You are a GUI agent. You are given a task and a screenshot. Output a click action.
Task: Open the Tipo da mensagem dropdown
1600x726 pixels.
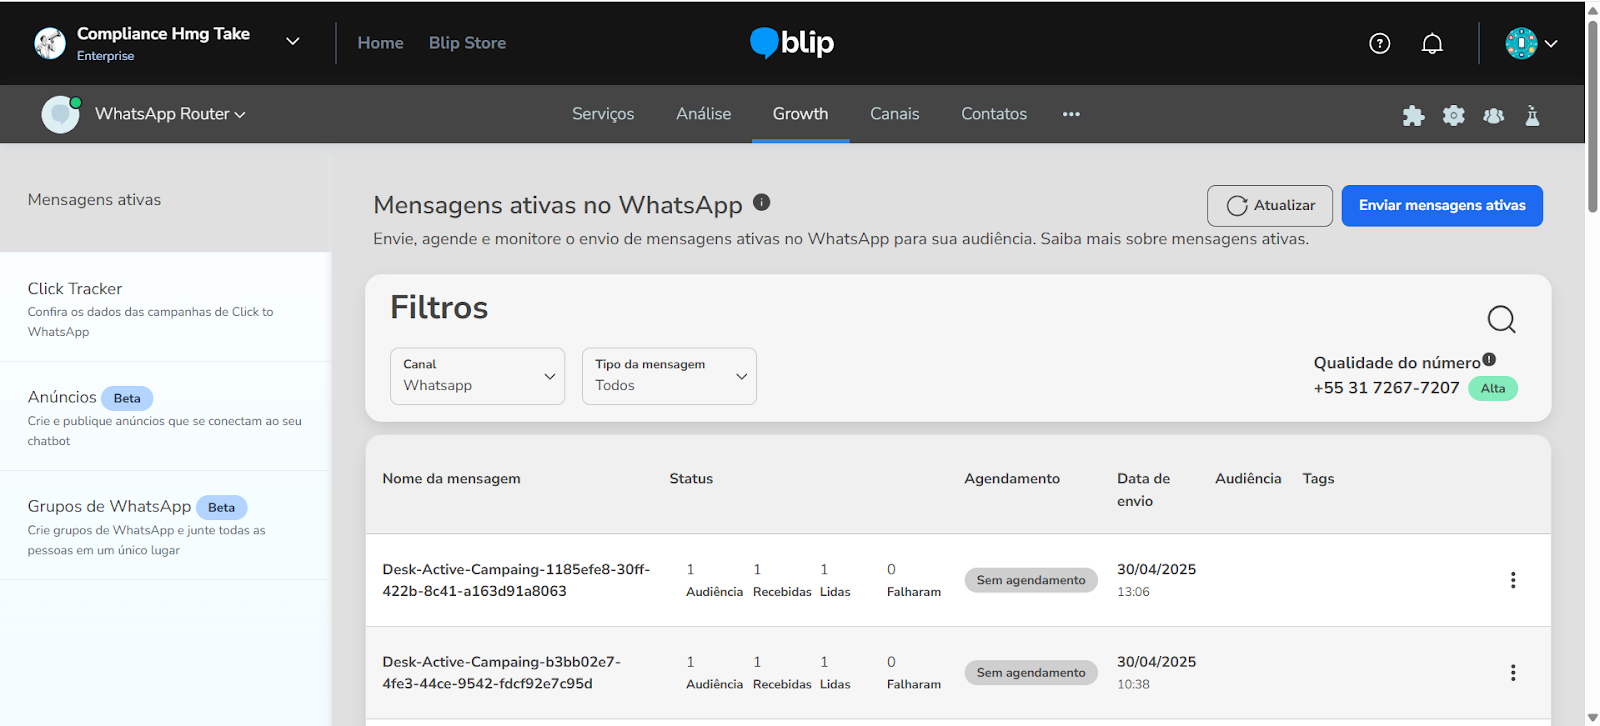point(669,376)
